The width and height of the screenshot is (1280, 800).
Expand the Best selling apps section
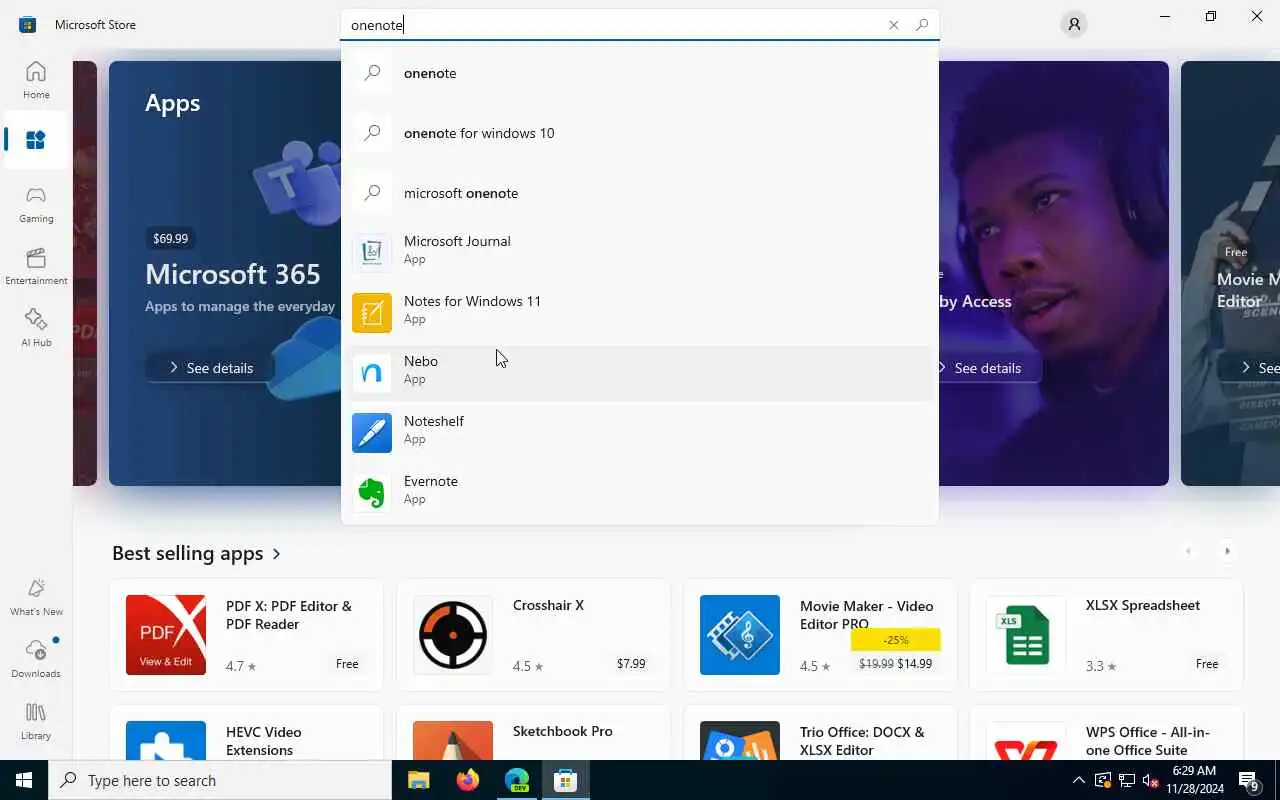point(197,553)
